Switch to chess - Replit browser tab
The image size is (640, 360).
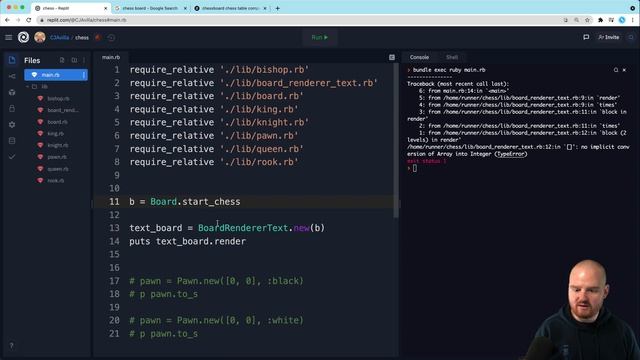70,8
